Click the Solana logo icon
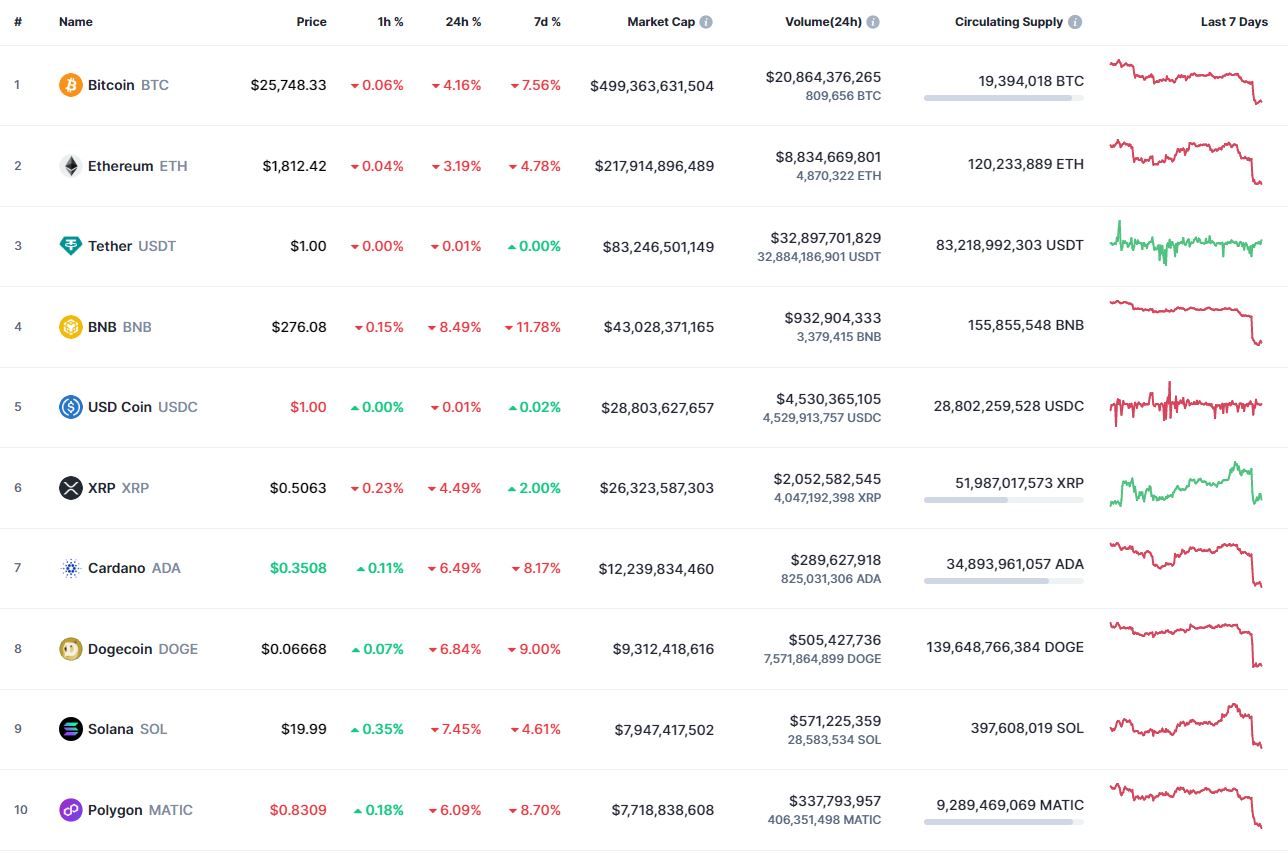Screen dimensions: 1288x853 tap(70, 729)
